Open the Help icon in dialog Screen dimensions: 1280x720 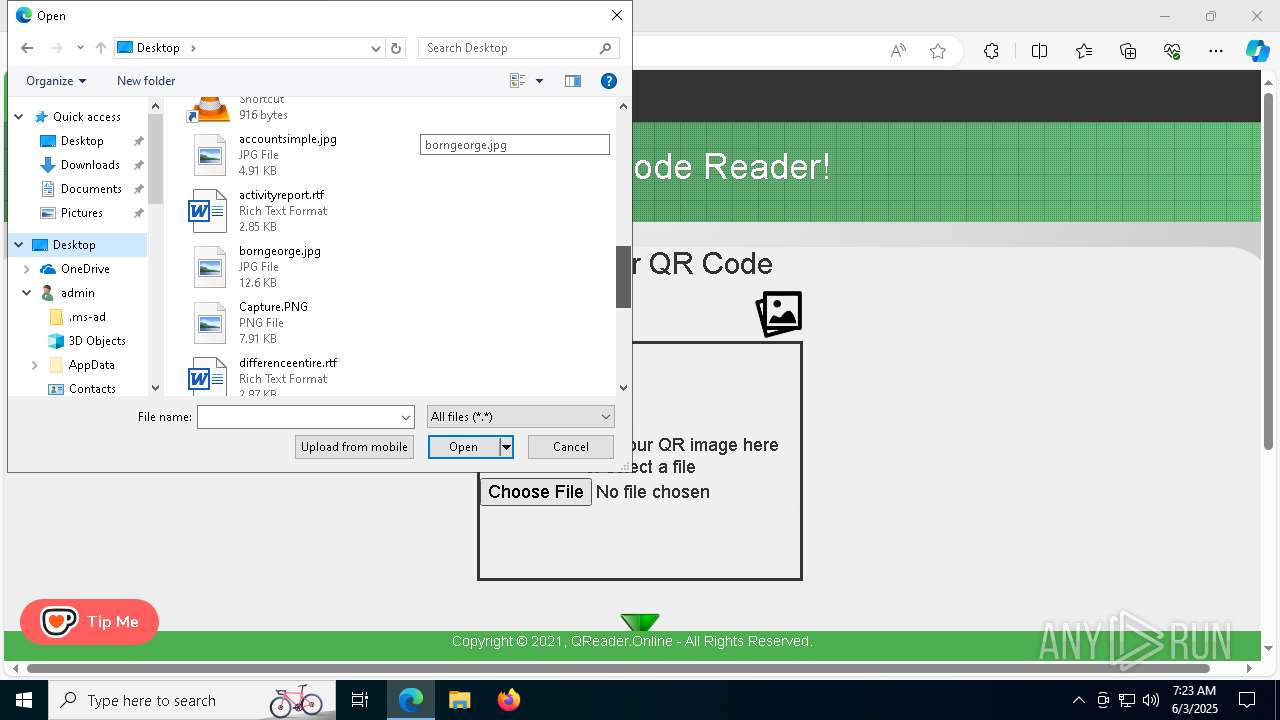pyautogui.click(x=608, y=81)
